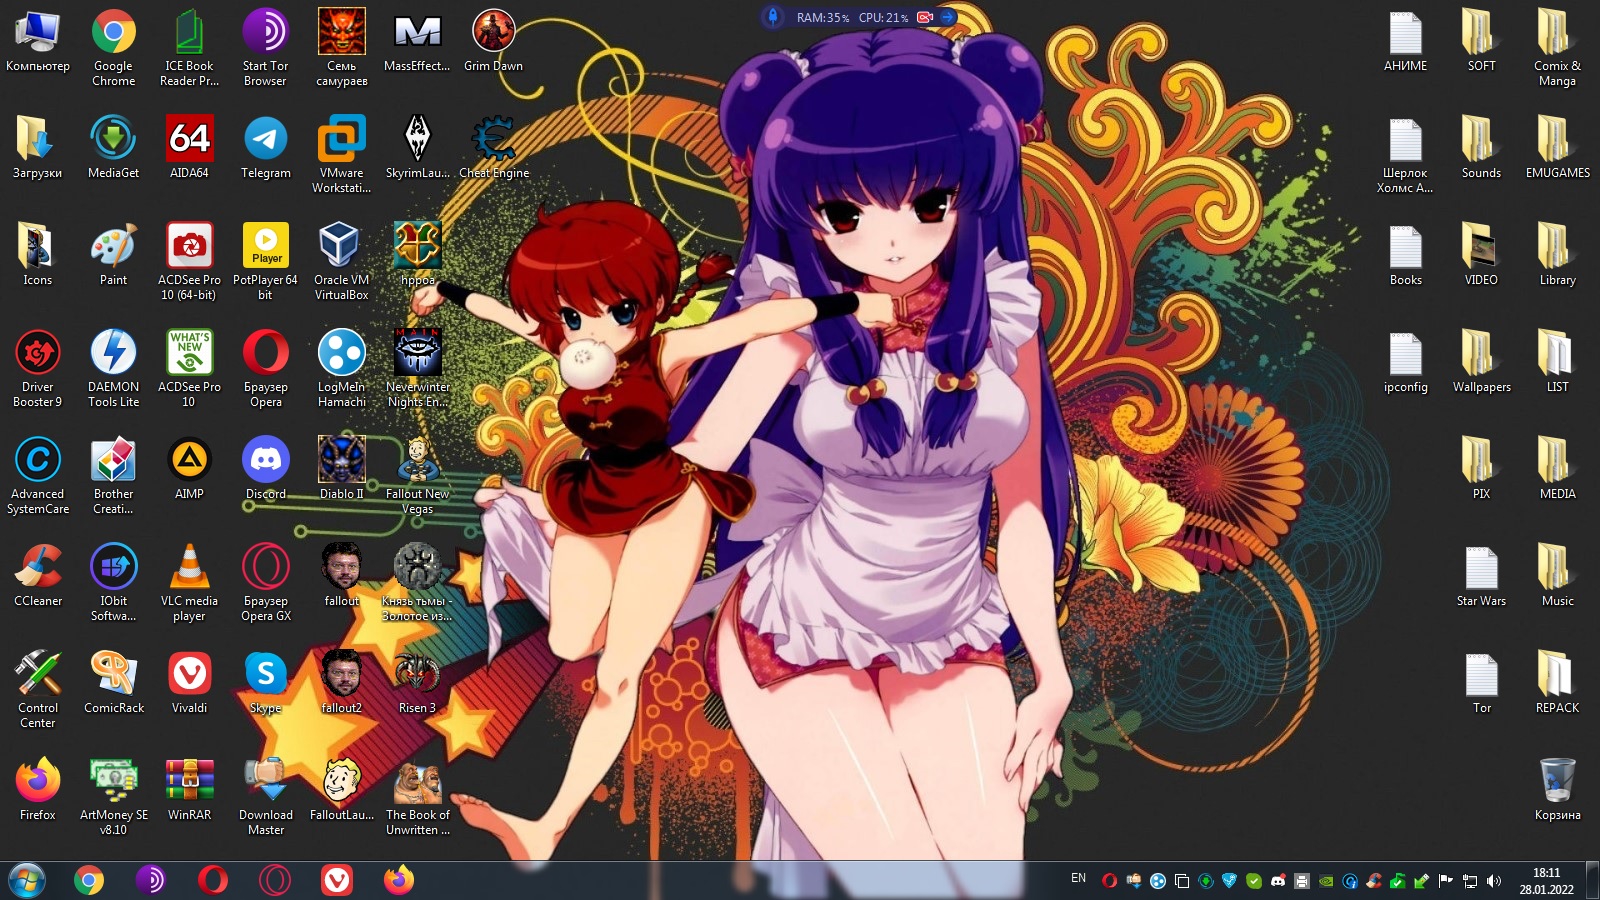
Task: Launch AIMP from the desktop
Action: tap(189, 469)
